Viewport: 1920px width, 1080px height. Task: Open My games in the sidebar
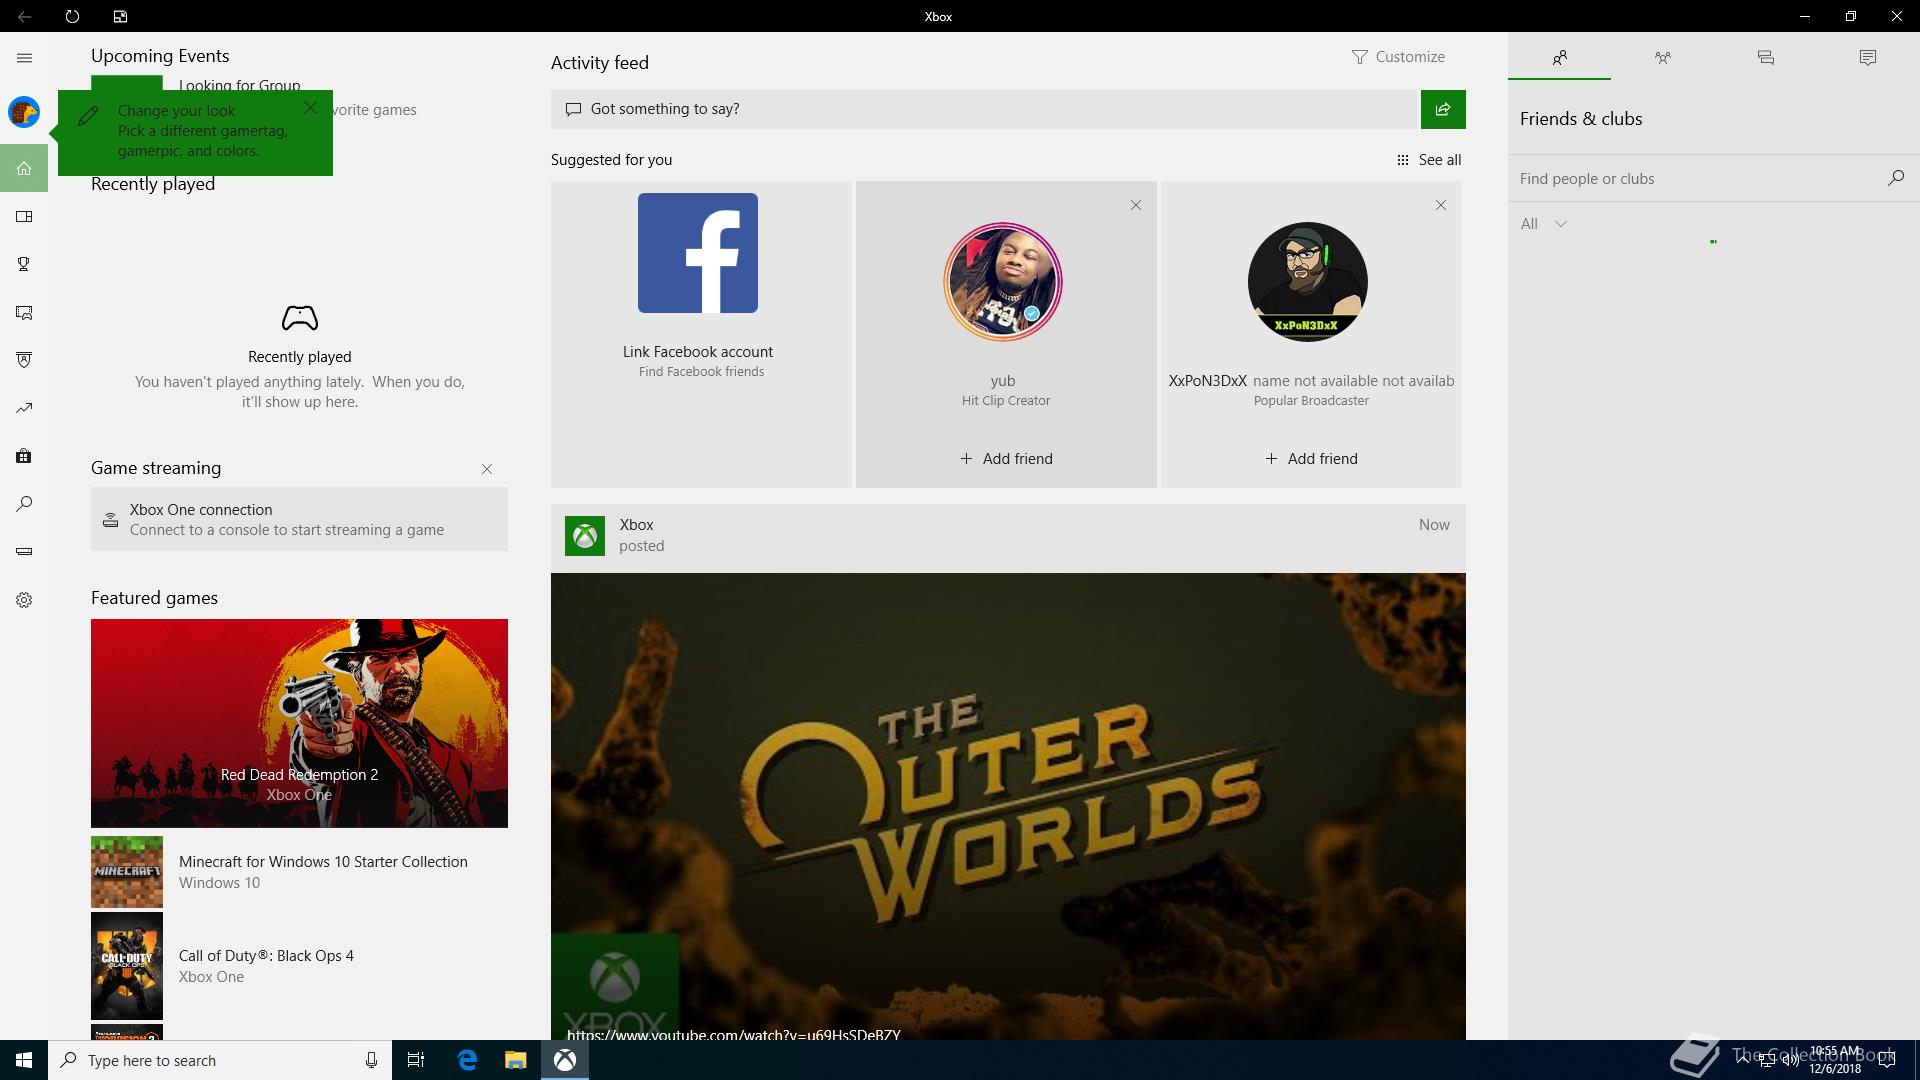(24, 216)
